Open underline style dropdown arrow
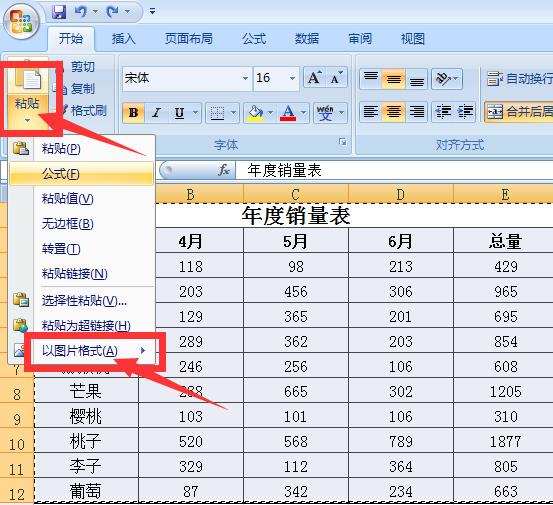 (x=195, y=113)
